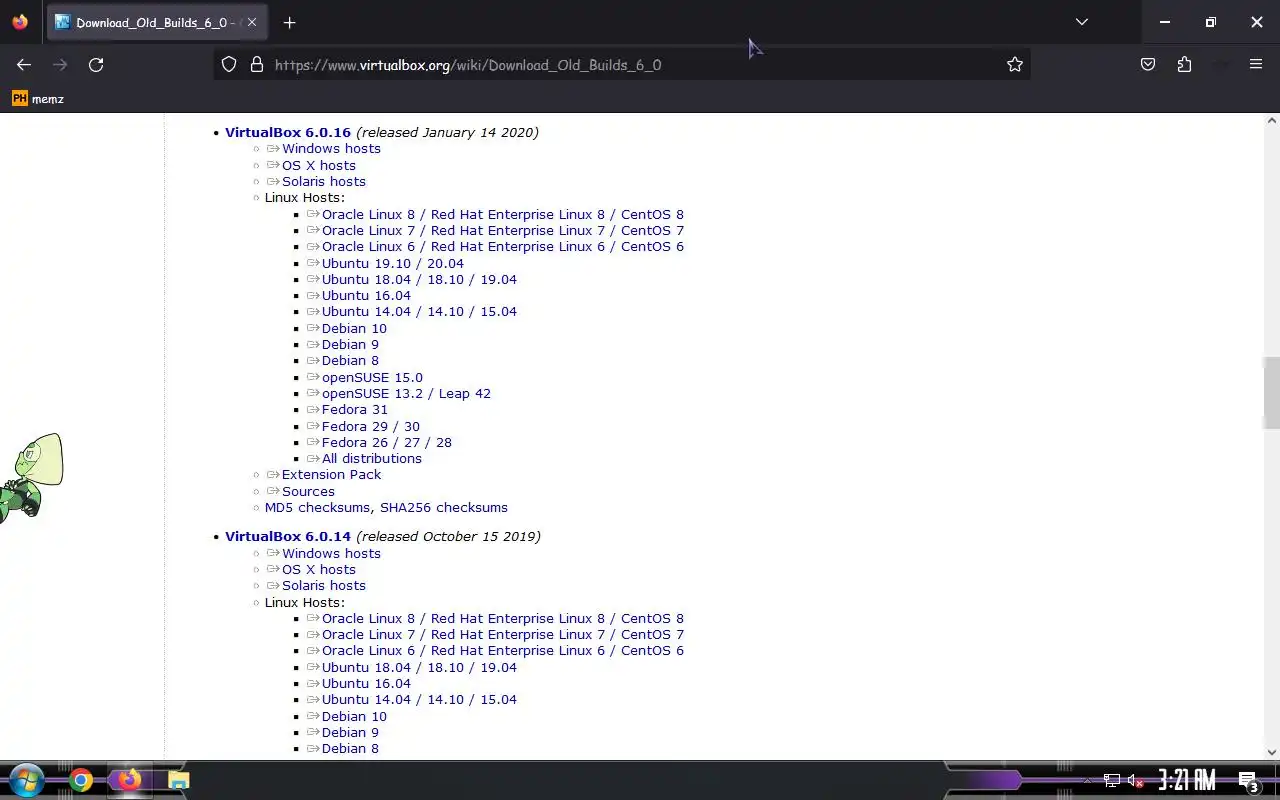Screen dimensions: 1280x800
Task: Open the MD5 checksums link
Action: [x=317, y=507]
